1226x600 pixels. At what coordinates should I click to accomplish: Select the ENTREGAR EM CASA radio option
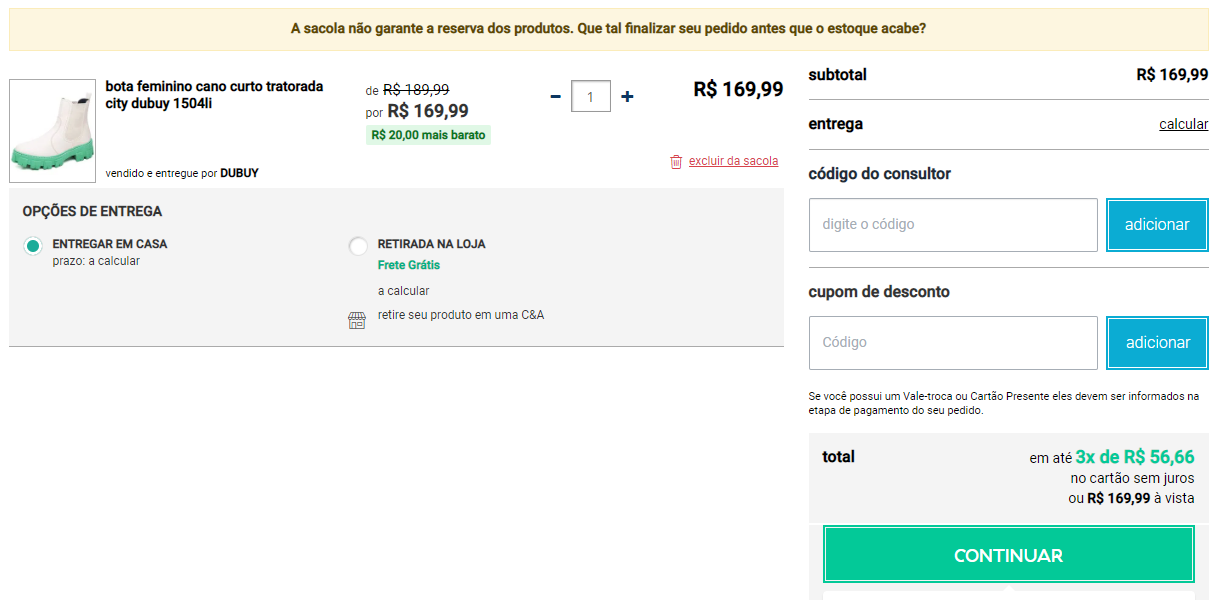pyautogui.click(x=34, y=246)
